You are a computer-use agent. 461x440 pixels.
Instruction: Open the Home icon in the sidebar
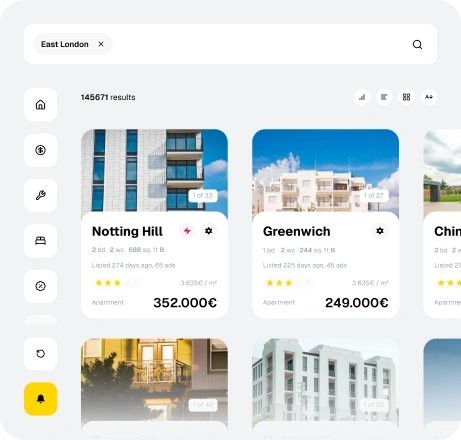tap(40, 105)
